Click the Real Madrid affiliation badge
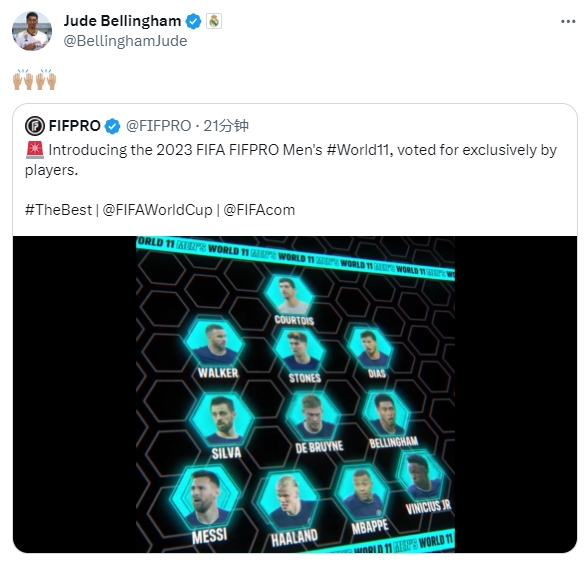The image size is (587, 568). [x=214, y=21]
